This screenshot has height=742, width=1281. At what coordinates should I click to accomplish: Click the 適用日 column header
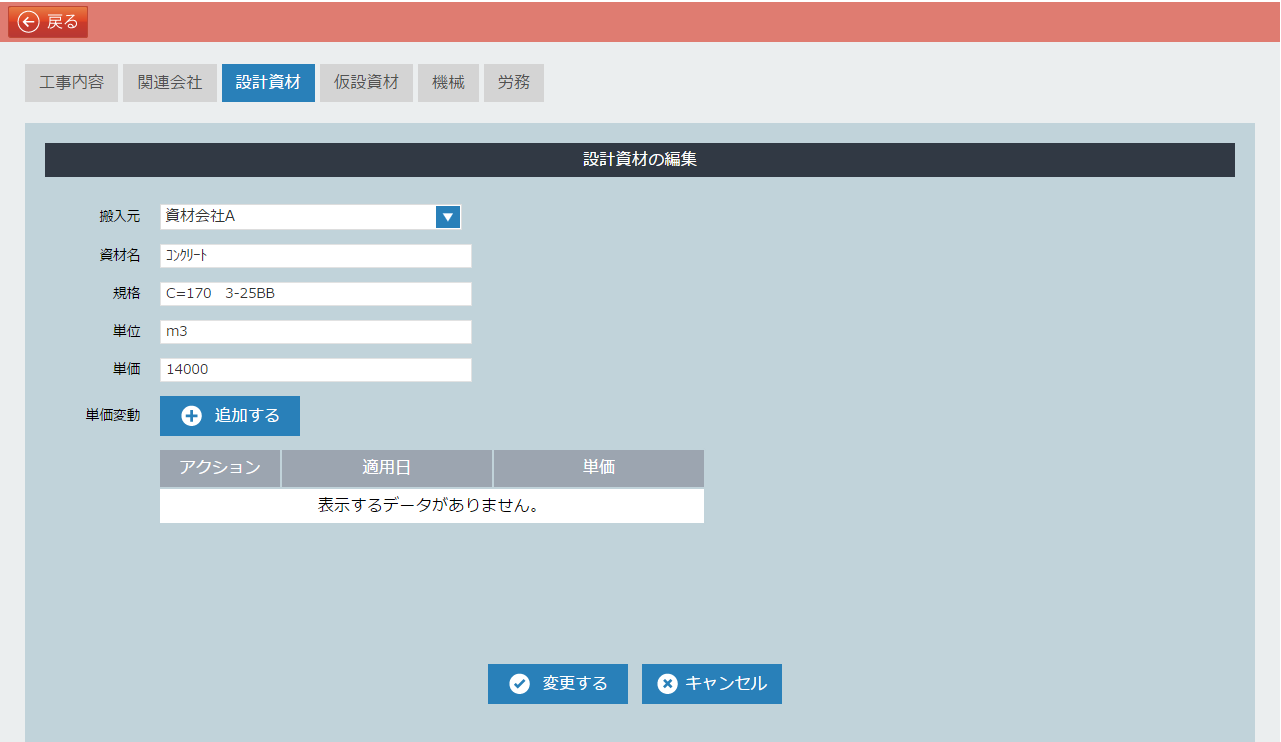click(387, 468)
